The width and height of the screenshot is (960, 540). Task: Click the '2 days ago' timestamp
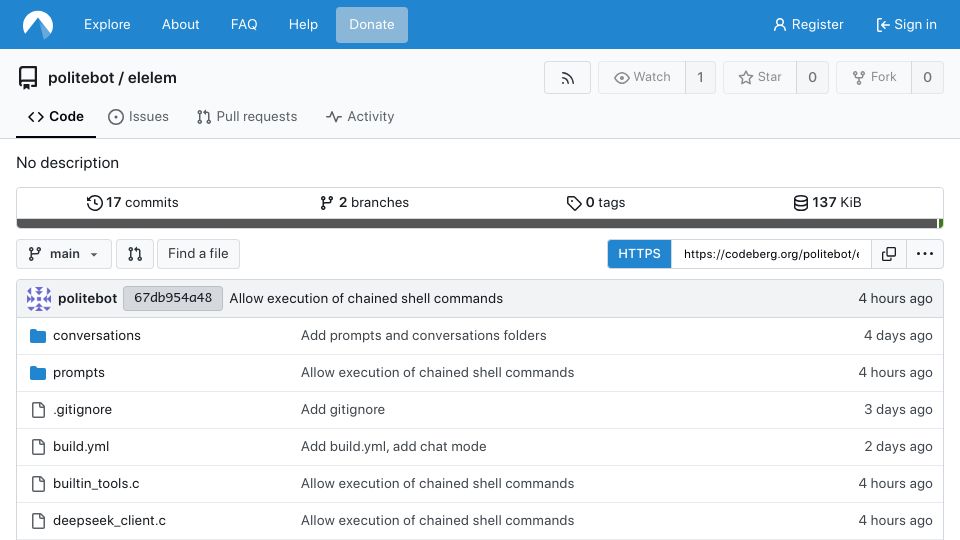point(898,447)
